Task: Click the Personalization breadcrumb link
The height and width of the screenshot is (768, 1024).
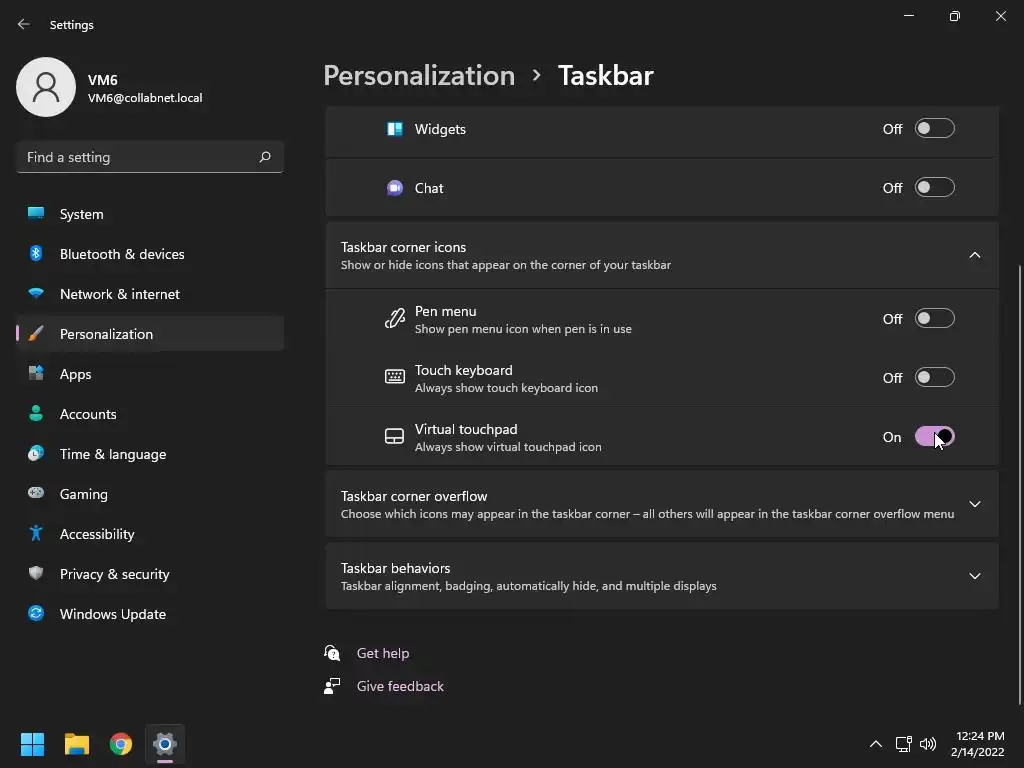Action: tap(419, 75)
